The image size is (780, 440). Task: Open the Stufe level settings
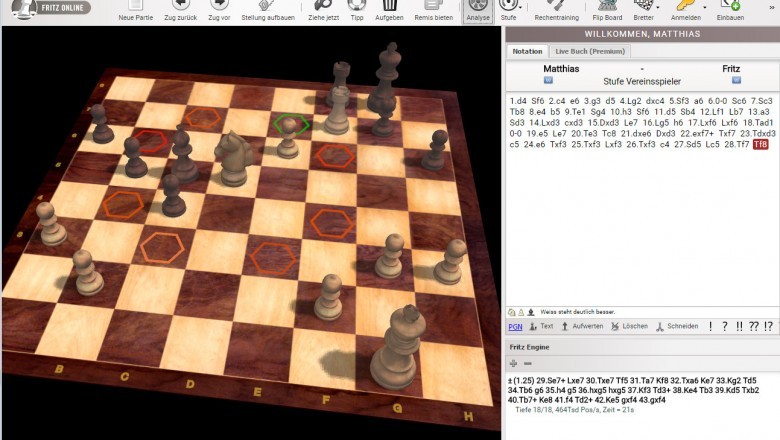tap(508, 10)
